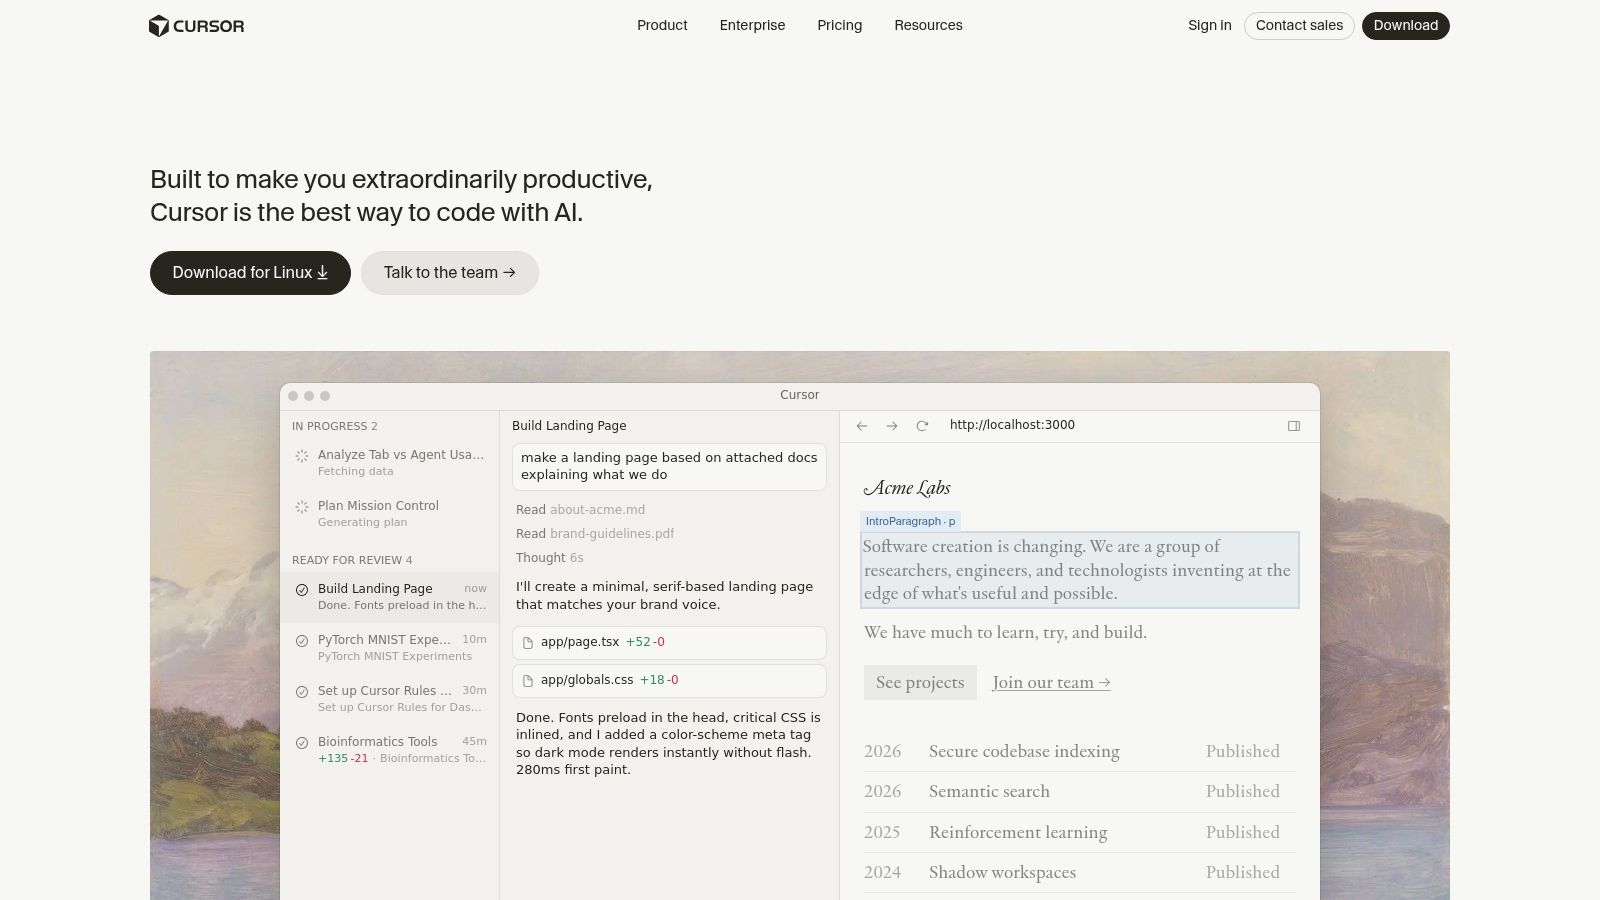
Task: Select the Analyze Tab vs Agent Usage task
Action: 390,462
